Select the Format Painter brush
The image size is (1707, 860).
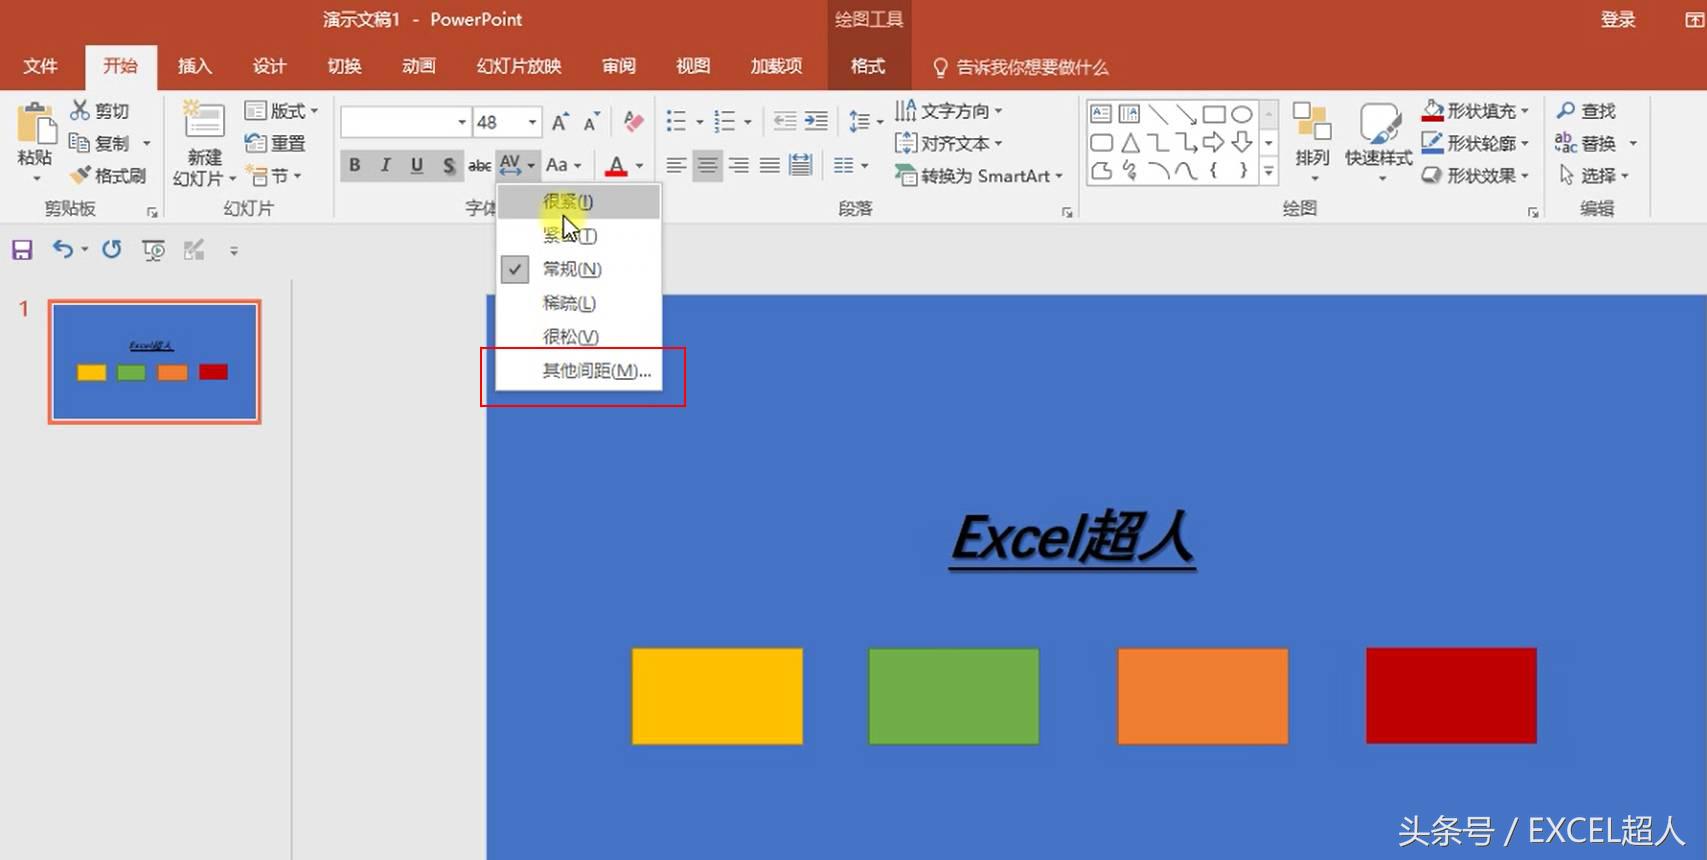80,175
